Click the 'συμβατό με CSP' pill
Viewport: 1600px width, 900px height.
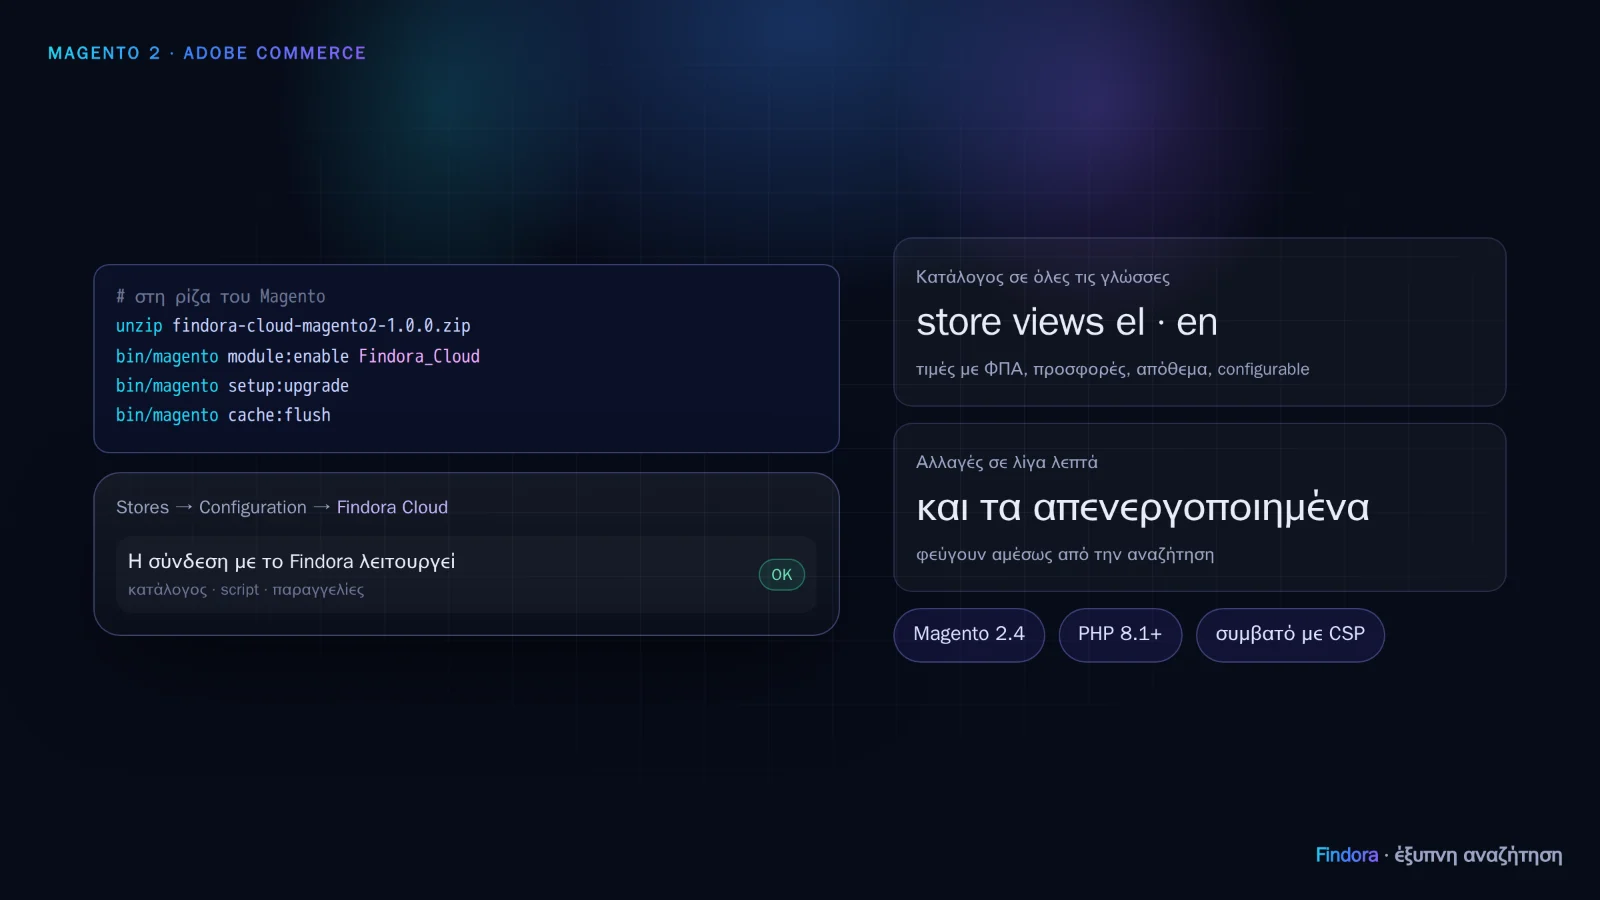pos(1290,635)
